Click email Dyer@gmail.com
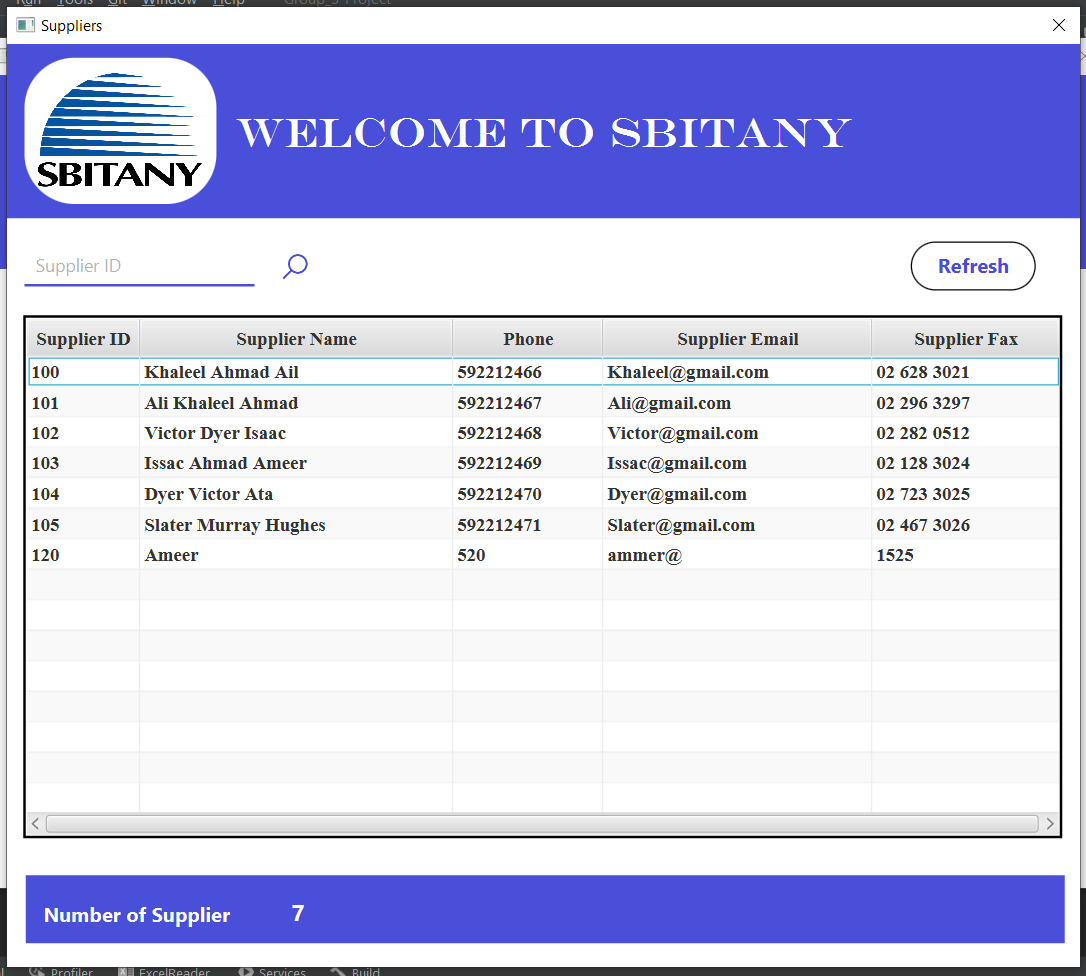Image resolution: width=1086 pixels, height=976 pixels. 677,494
